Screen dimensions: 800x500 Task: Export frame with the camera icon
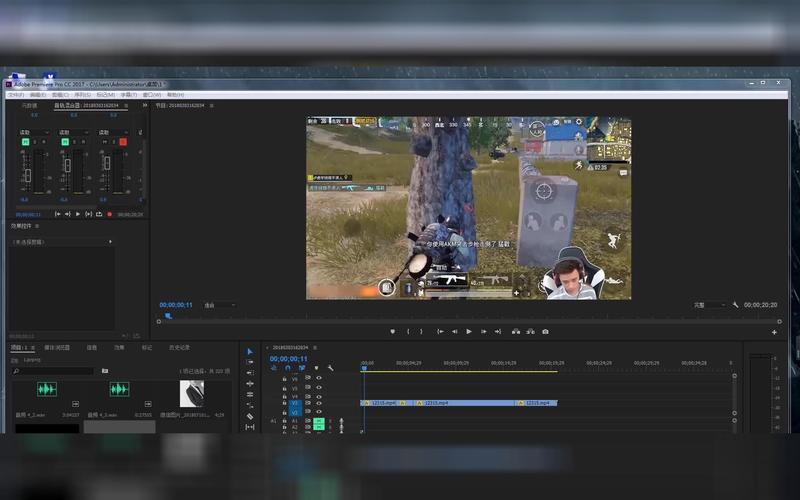[x=545, y=332]
